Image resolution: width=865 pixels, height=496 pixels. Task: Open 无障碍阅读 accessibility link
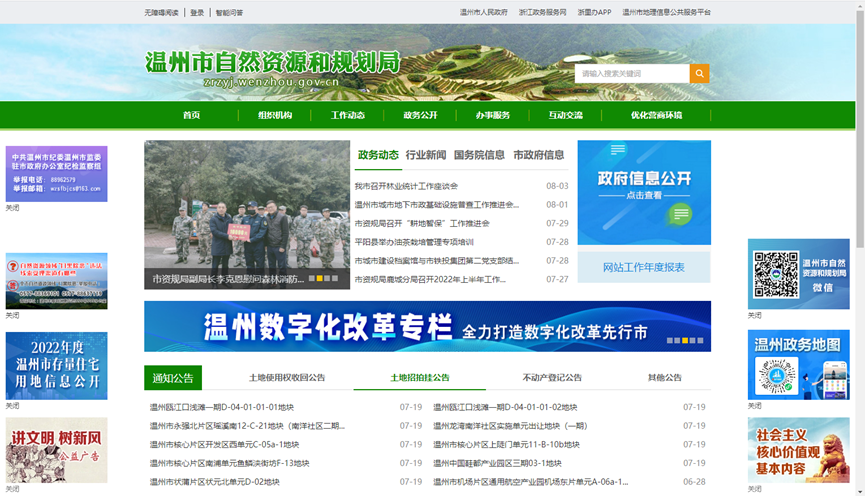[161, 12]
